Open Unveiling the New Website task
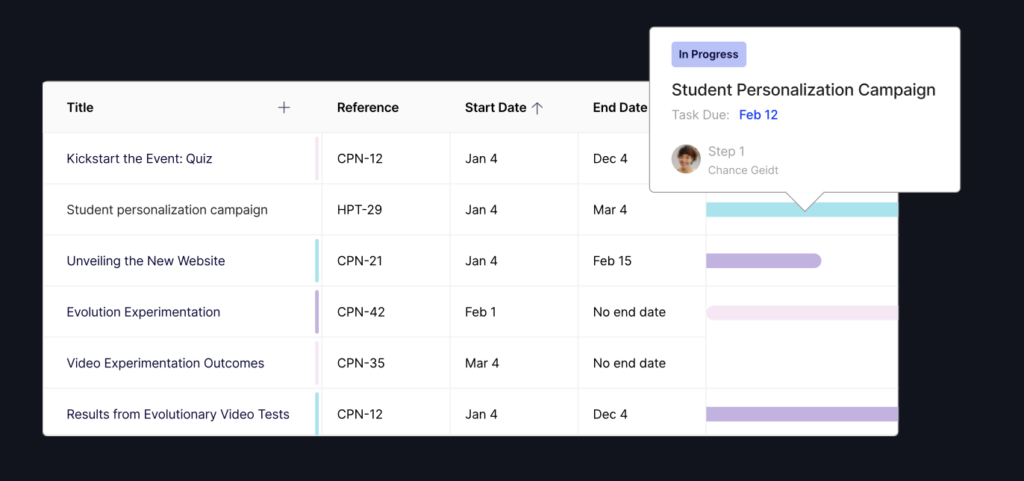 (146, 261)
